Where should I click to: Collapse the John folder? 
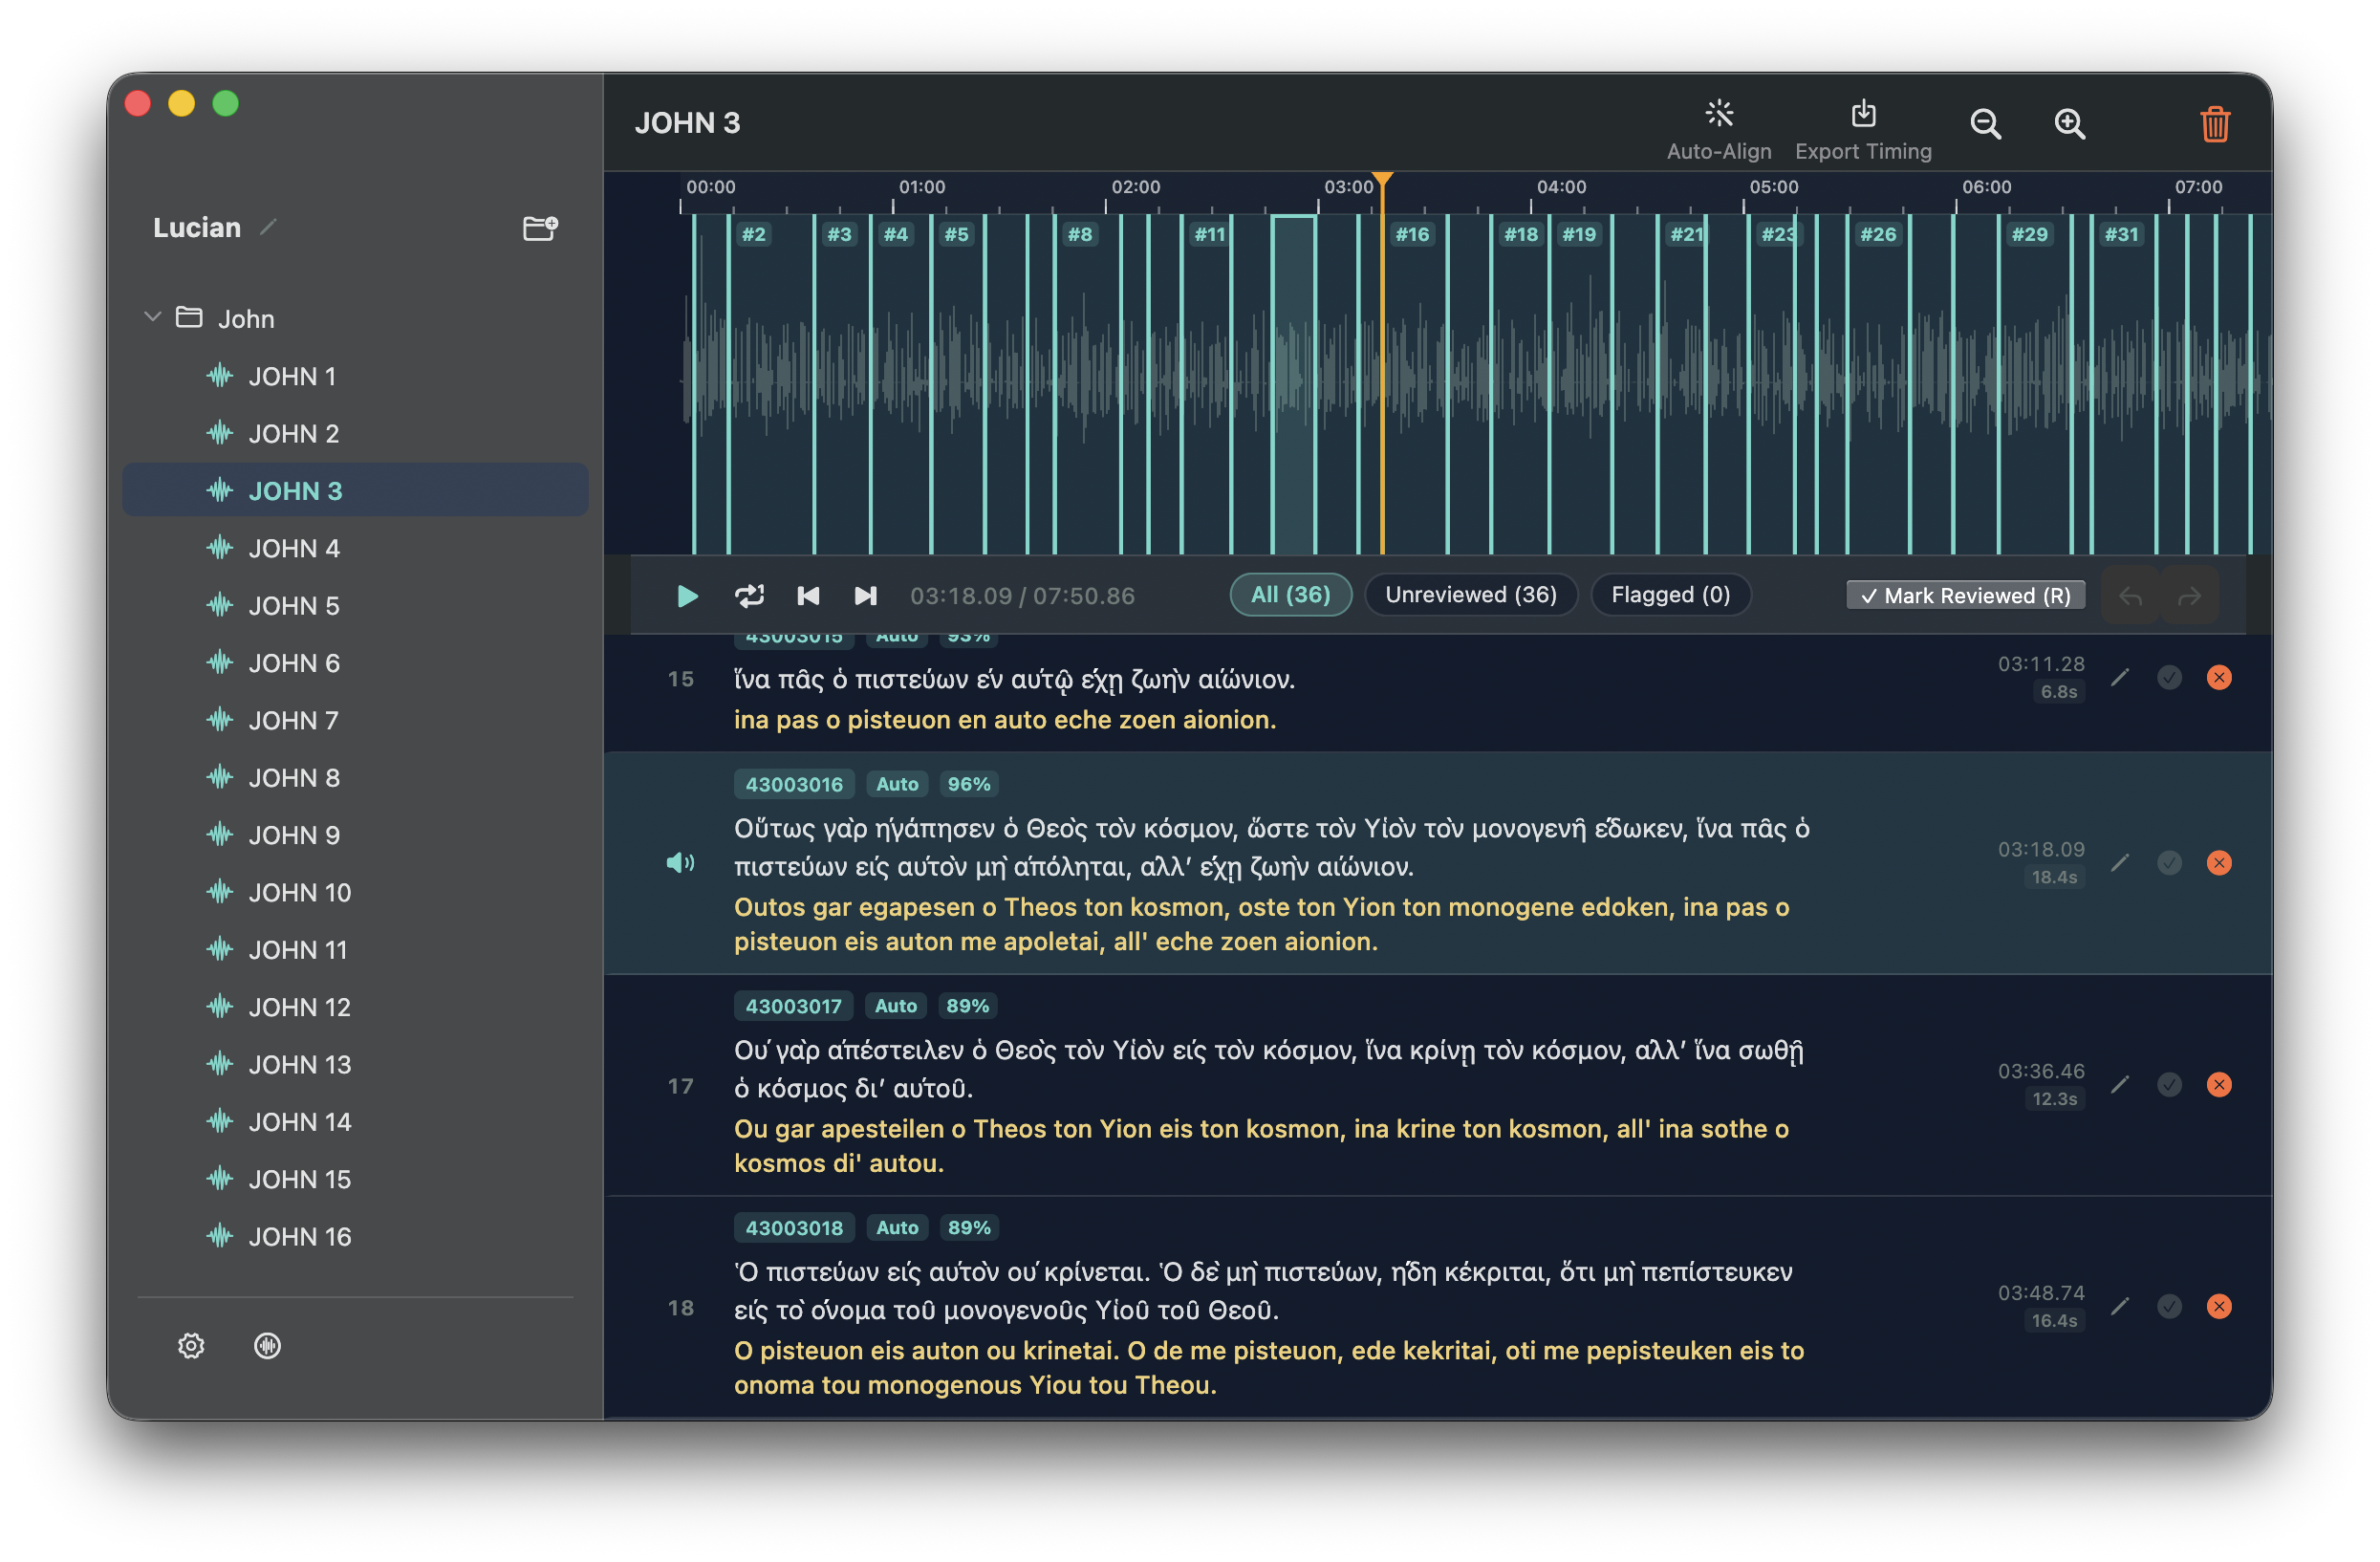pyautogui.click(x=152, y=318)
